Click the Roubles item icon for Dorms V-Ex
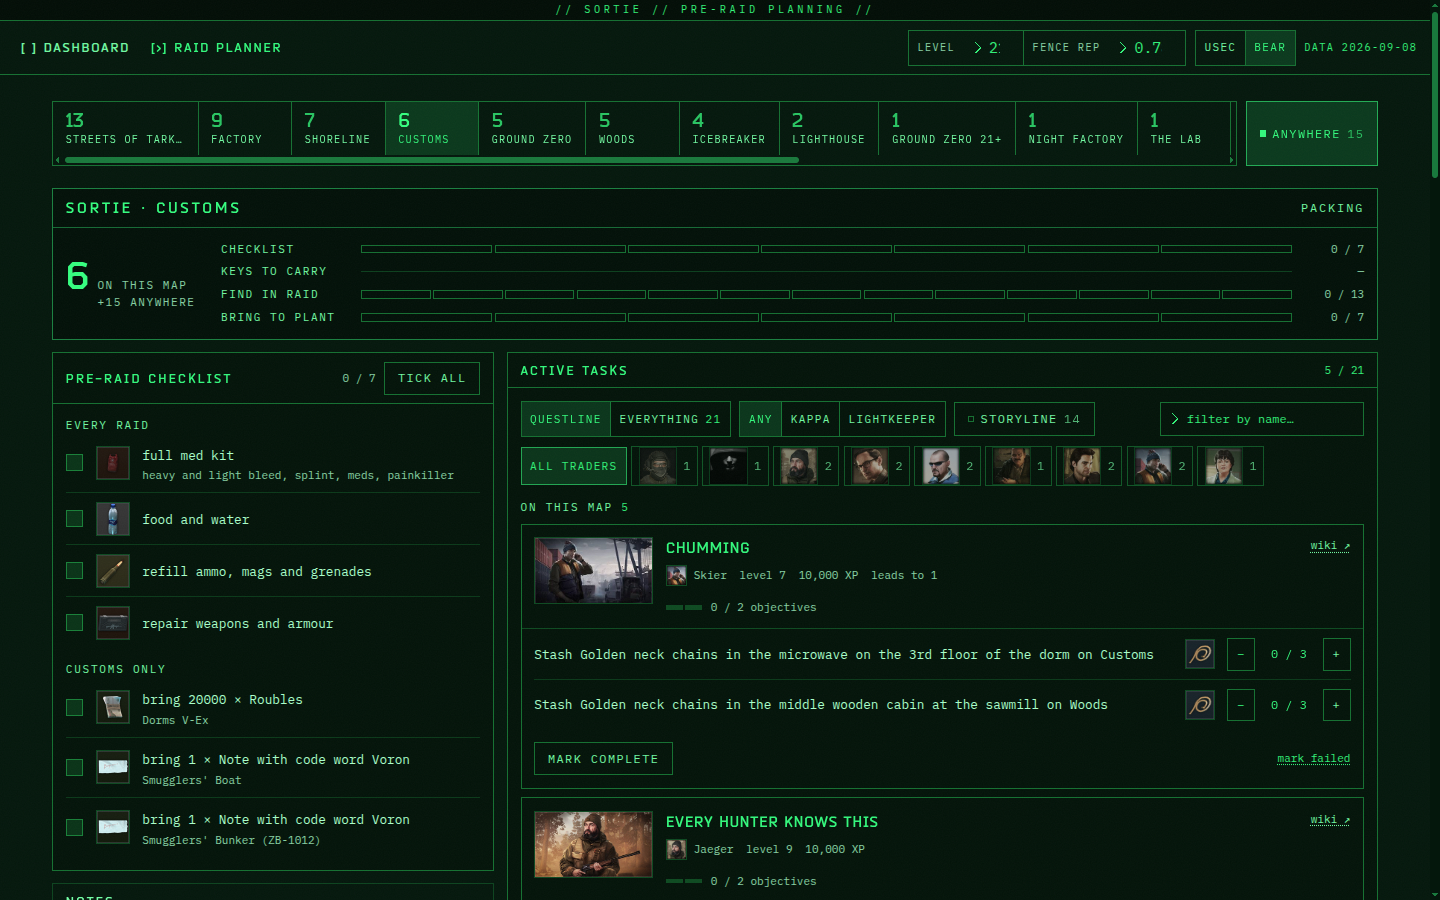 (113, 707)
